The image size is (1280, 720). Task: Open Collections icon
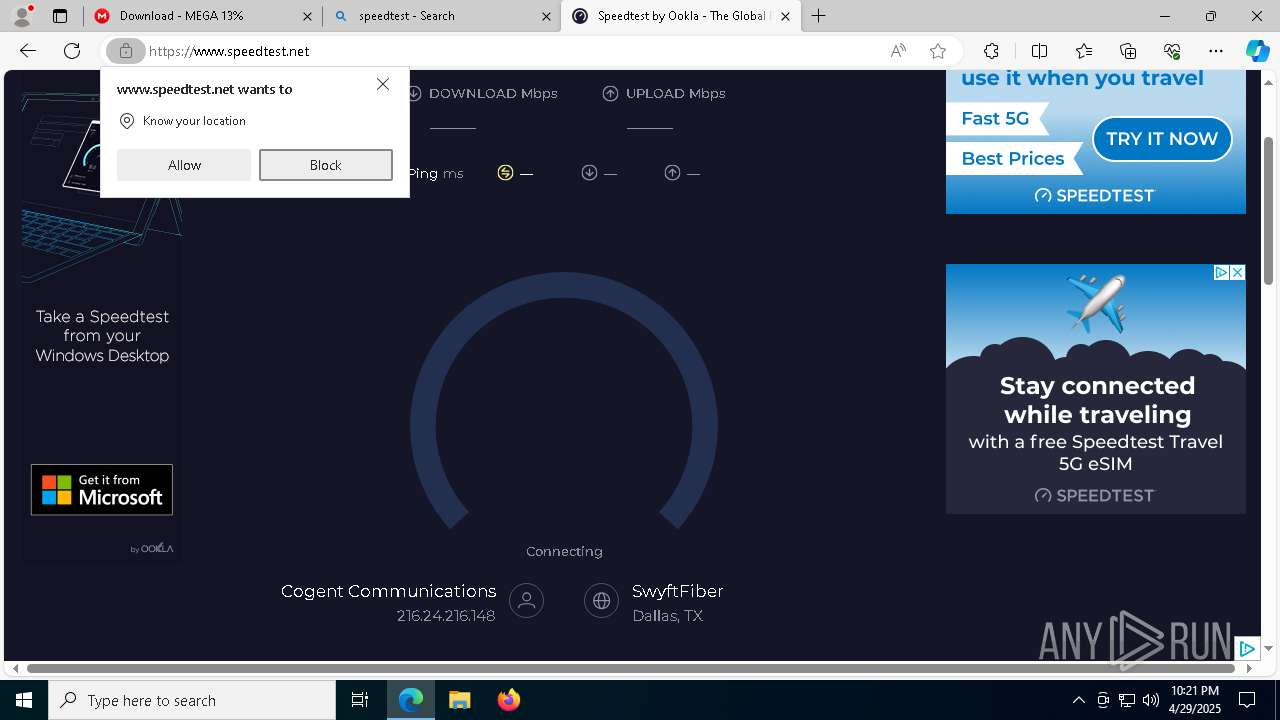tap(1128, 51)
